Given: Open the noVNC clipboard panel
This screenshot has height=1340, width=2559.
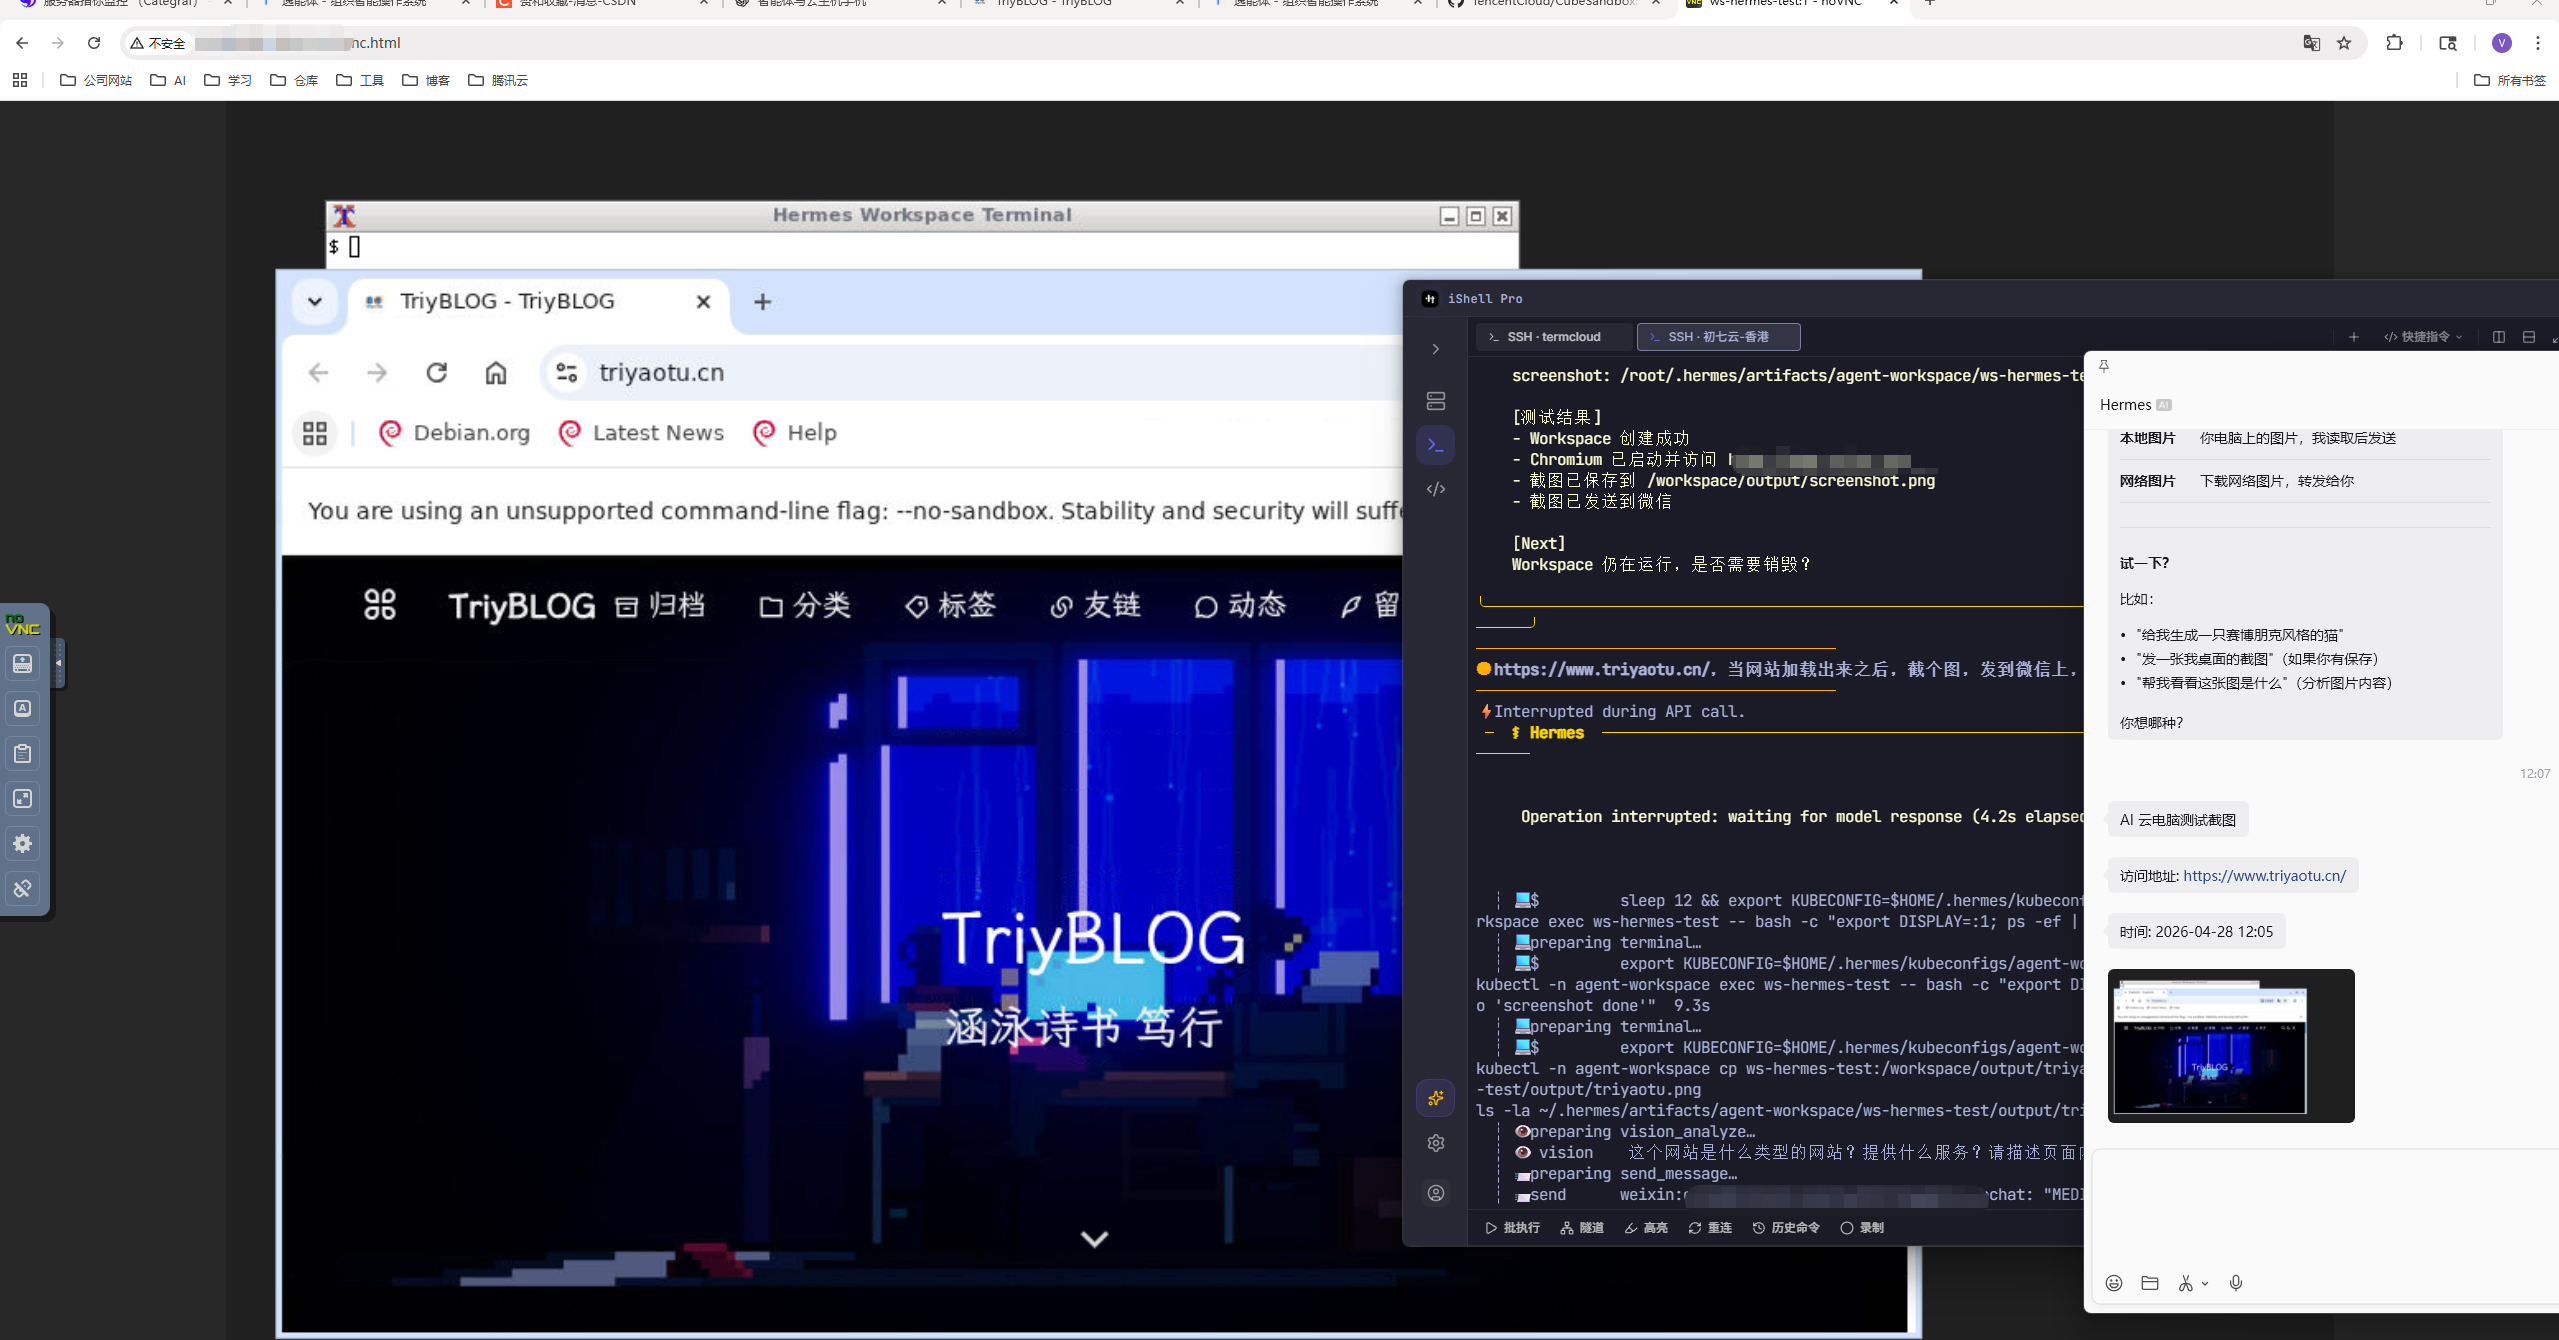Looking at the screenshot, I should point(22,753).
